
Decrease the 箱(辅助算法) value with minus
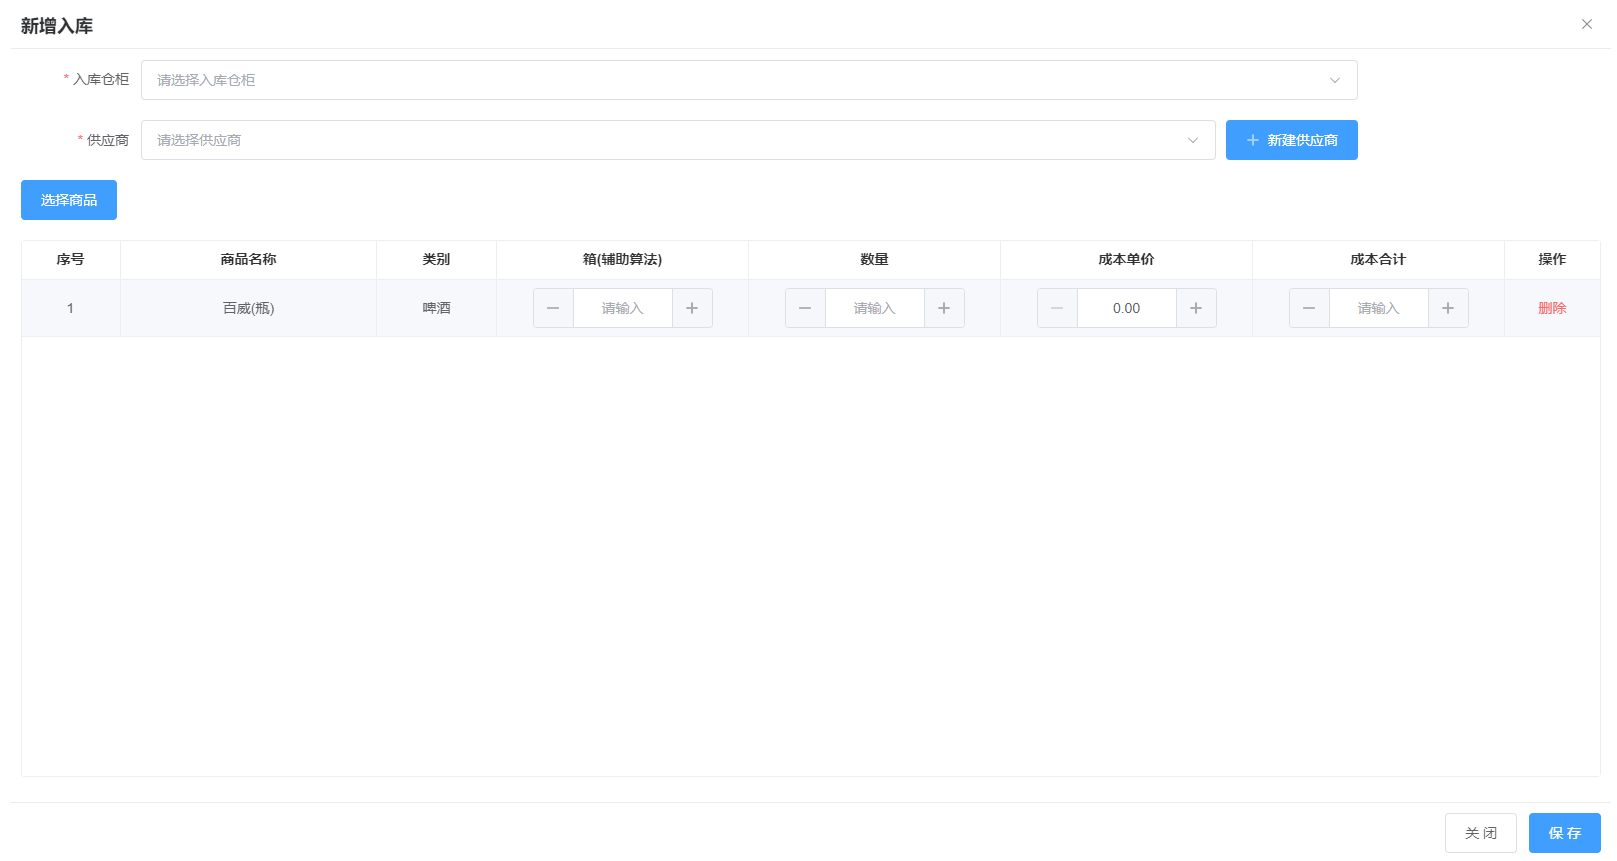click(553, 308)
